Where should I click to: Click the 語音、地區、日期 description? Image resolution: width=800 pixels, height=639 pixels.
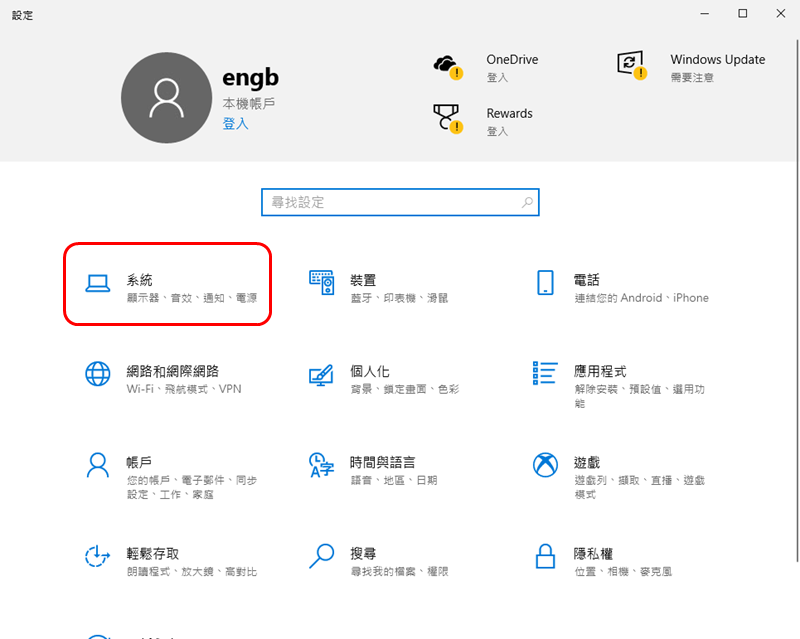(394, 480)
